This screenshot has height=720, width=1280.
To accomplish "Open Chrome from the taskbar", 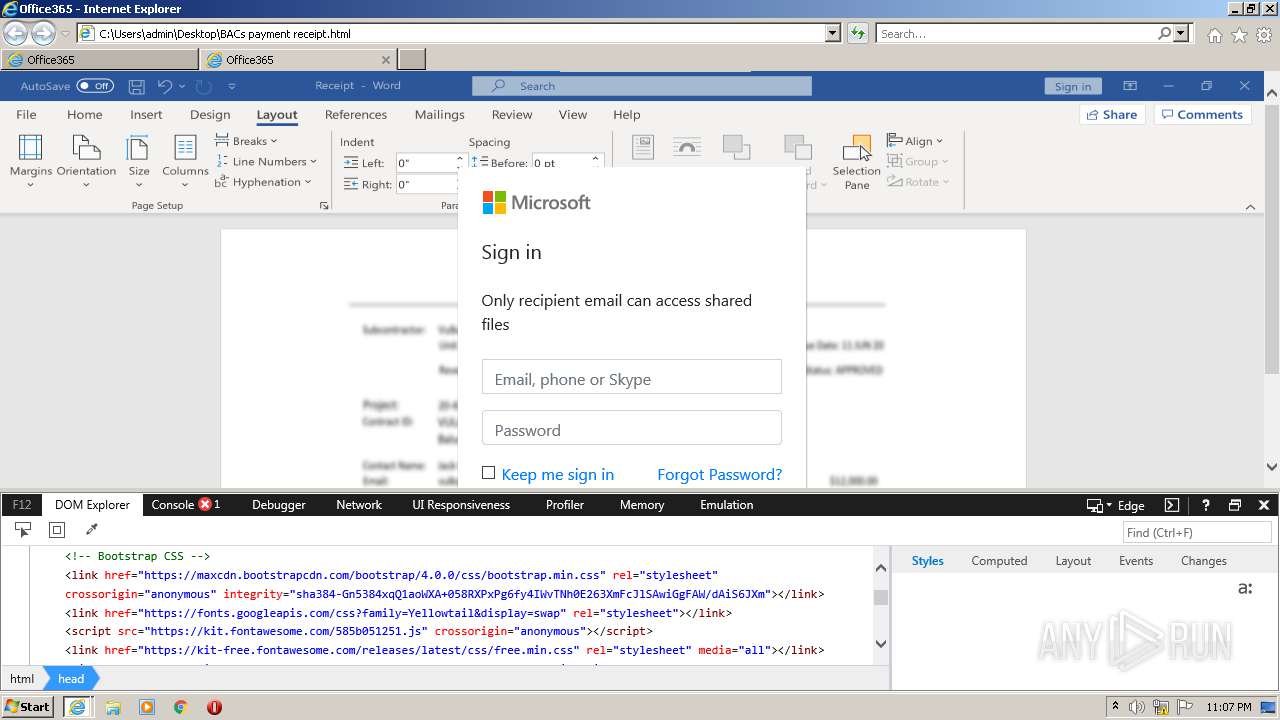I will [x=180, y=707].
